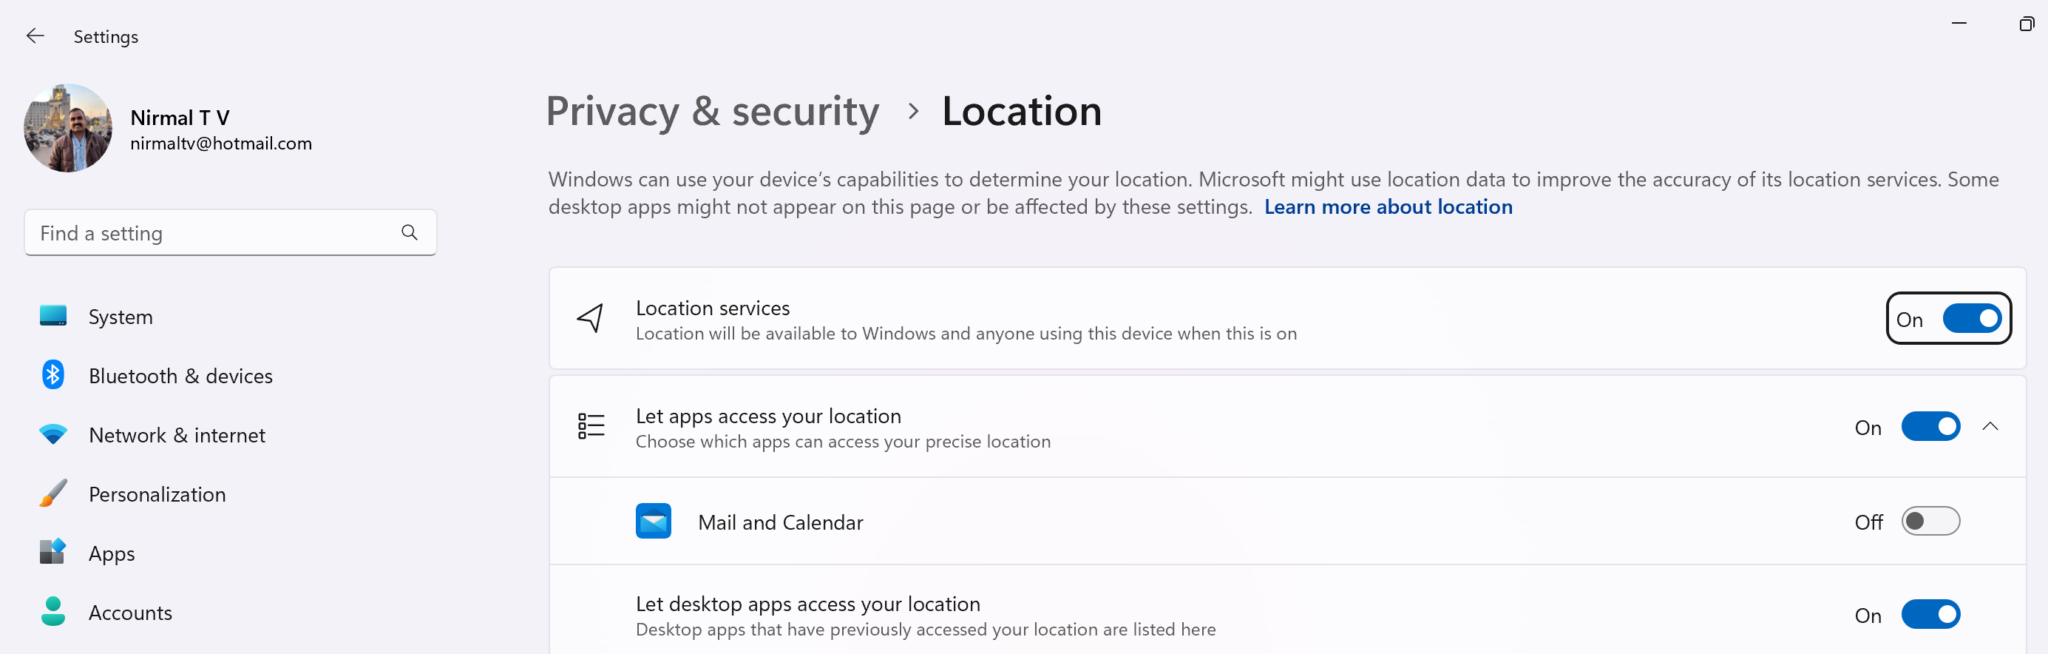Click the Accounts person icon
The width and height of the screenshot is (2048, 654).
click(x=53, y=611)
